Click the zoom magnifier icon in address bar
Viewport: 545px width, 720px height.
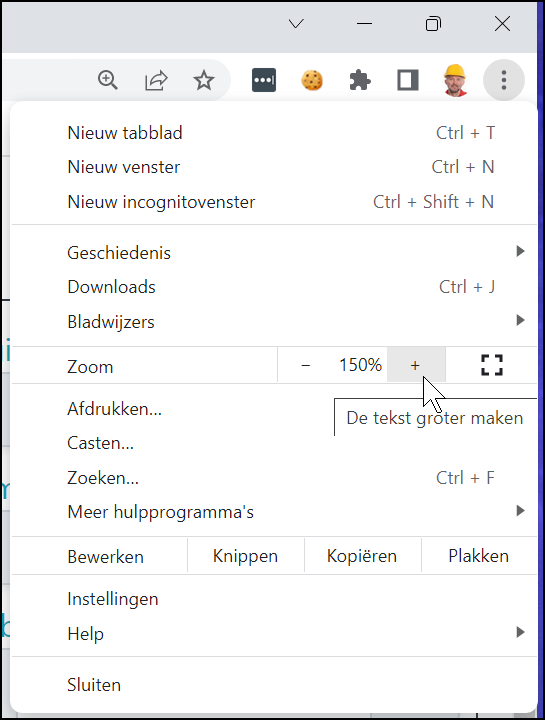108,80
